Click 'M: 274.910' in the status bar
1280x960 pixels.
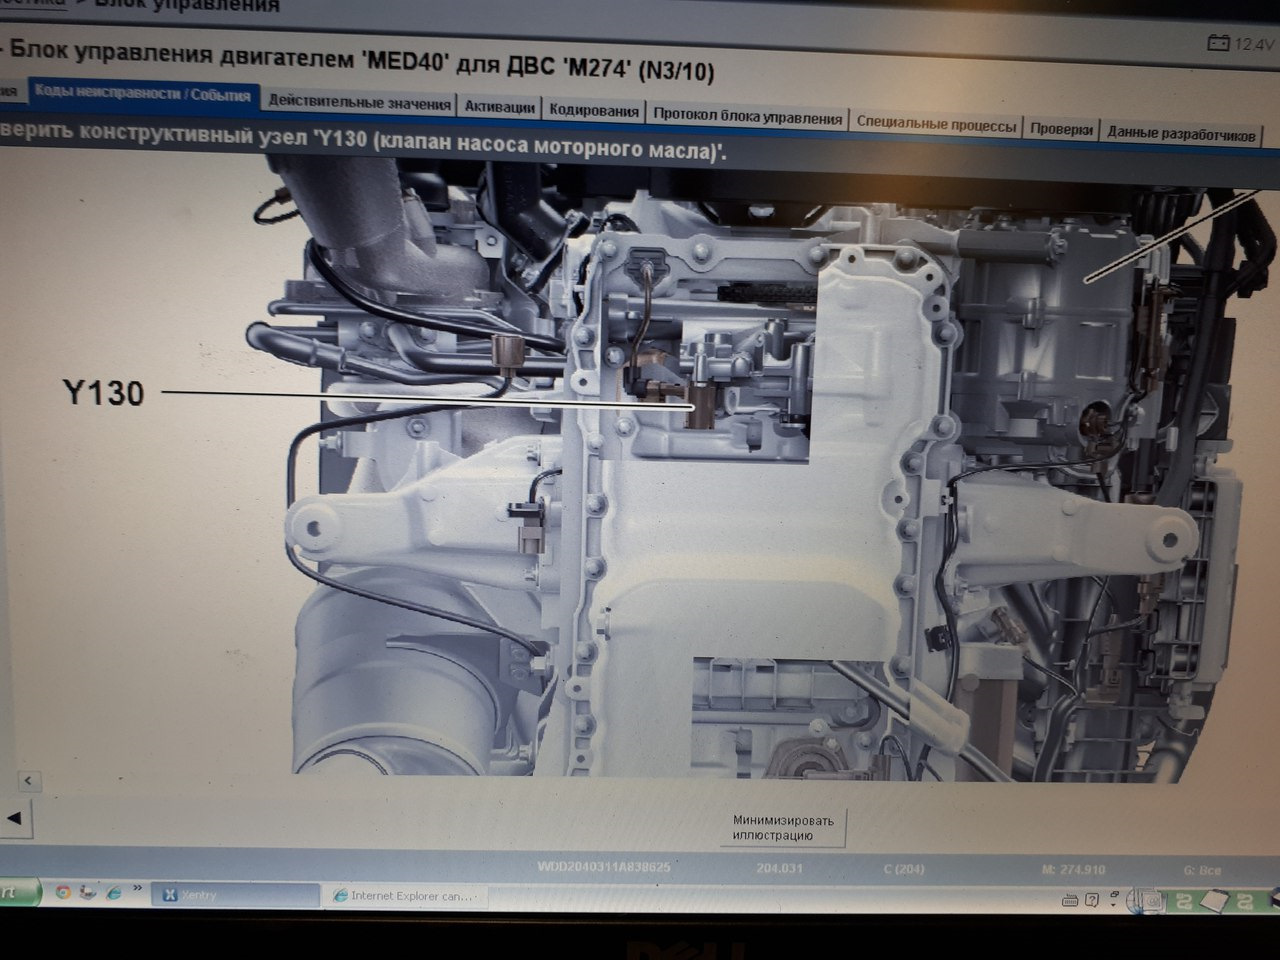click(x=1073, y=870)
